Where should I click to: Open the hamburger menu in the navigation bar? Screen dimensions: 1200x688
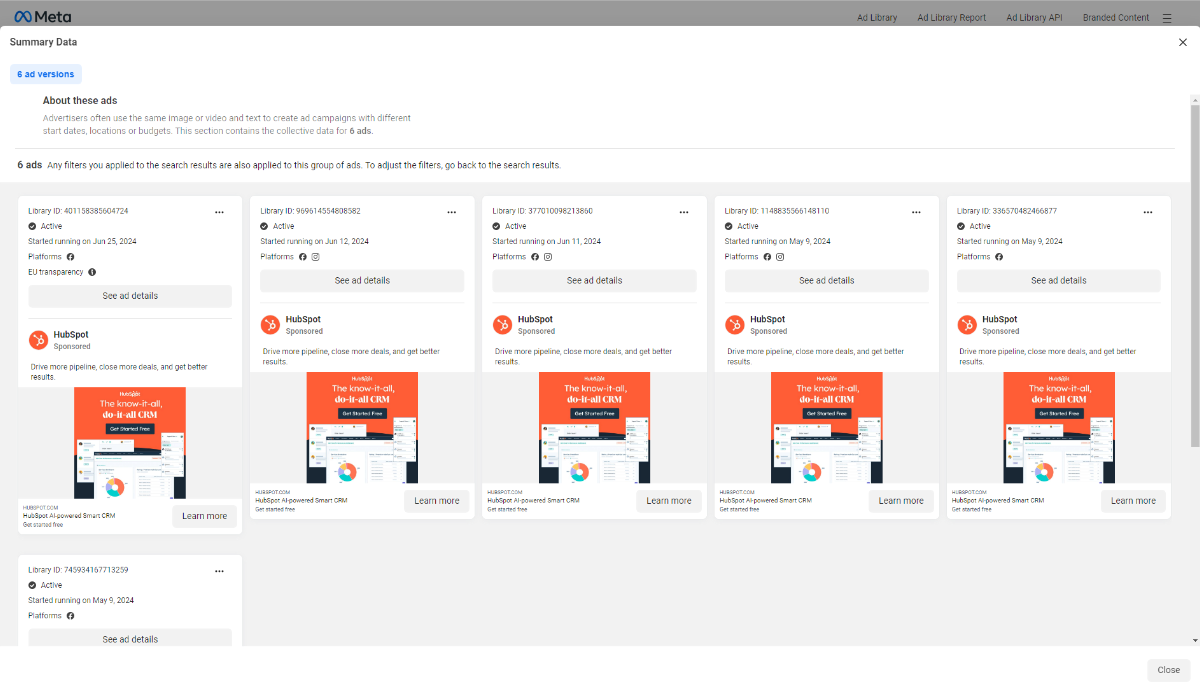(x=1166, y=17)
